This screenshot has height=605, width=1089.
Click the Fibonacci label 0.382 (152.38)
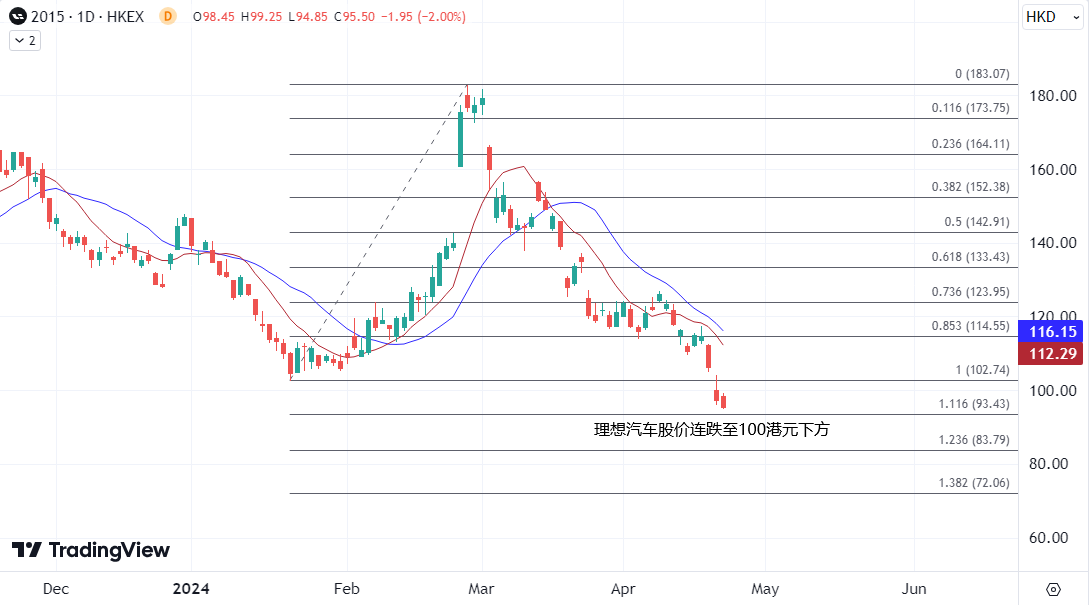[x=970, y=187]
